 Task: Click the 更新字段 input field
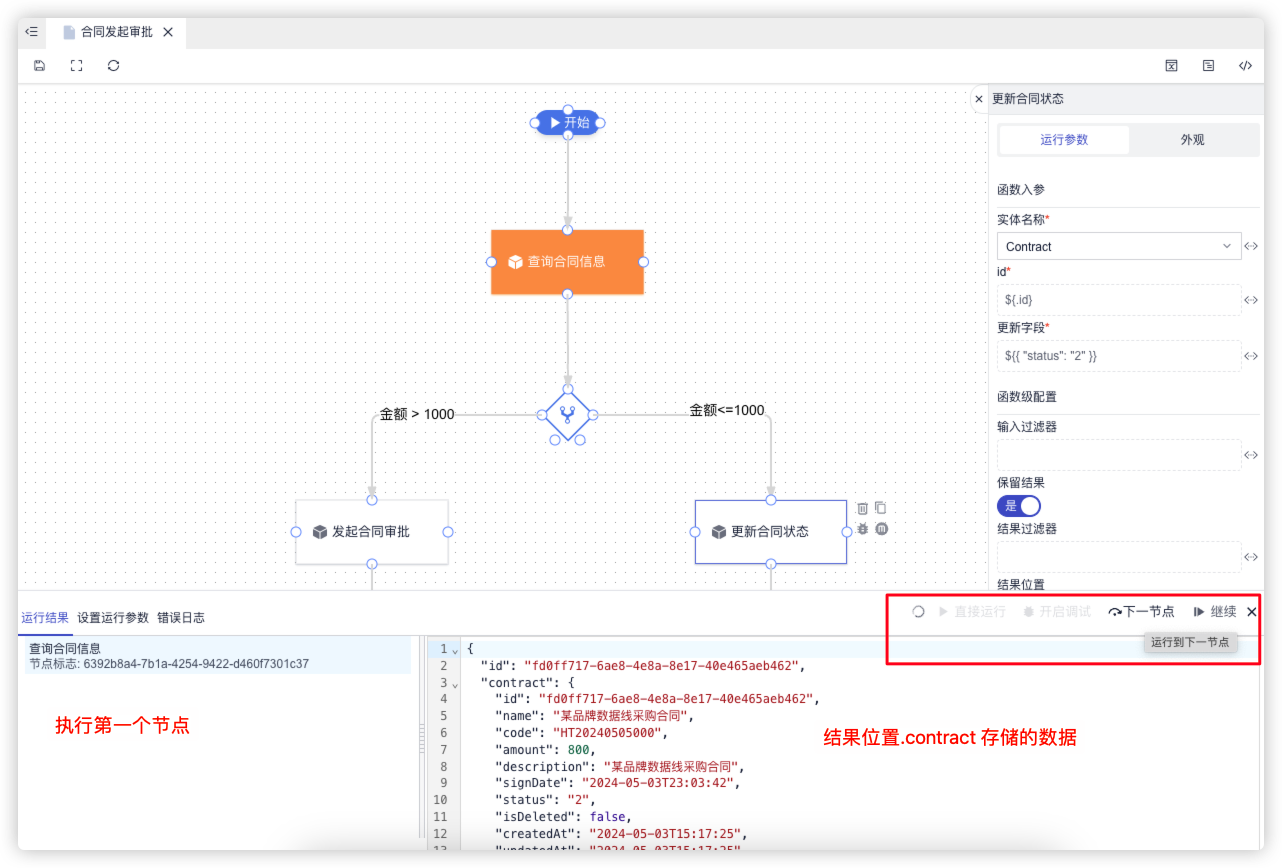point(1118,355)
